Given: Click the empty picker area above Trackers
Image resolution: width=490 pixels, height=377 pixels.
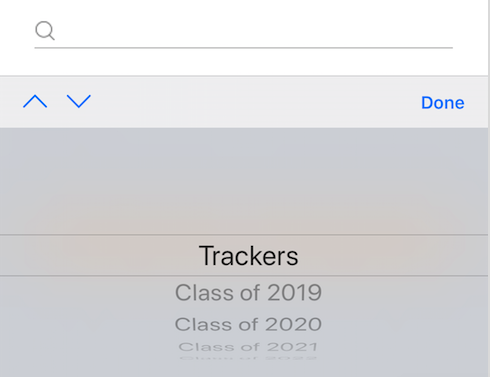Looking at the screenshot, I should pyautogui.click(x=244, y=182).
